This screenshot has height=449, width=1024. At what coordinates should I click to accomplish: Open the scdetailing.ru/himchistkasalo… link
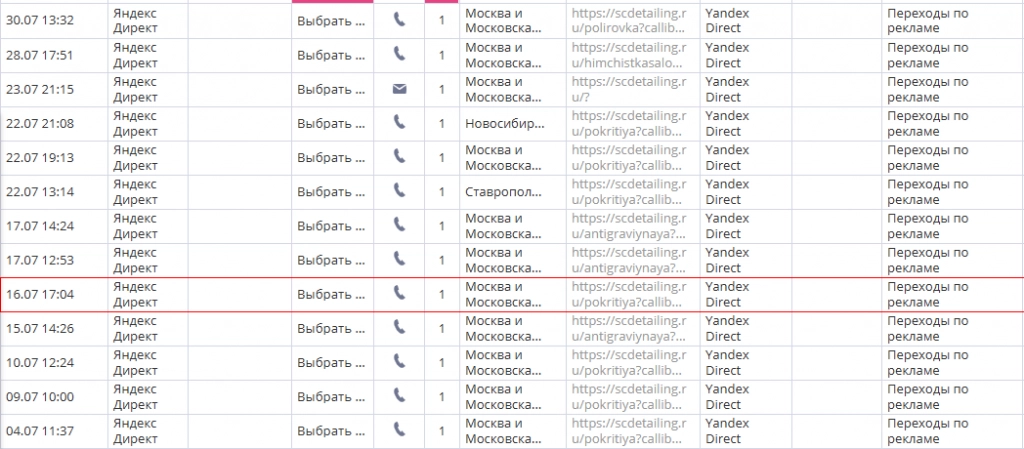[x=630, y=55]
